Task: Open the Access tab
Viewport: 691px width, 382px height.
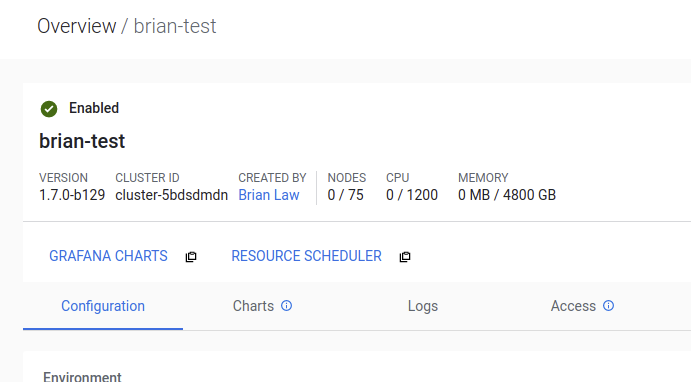Action: click(573, 306)
